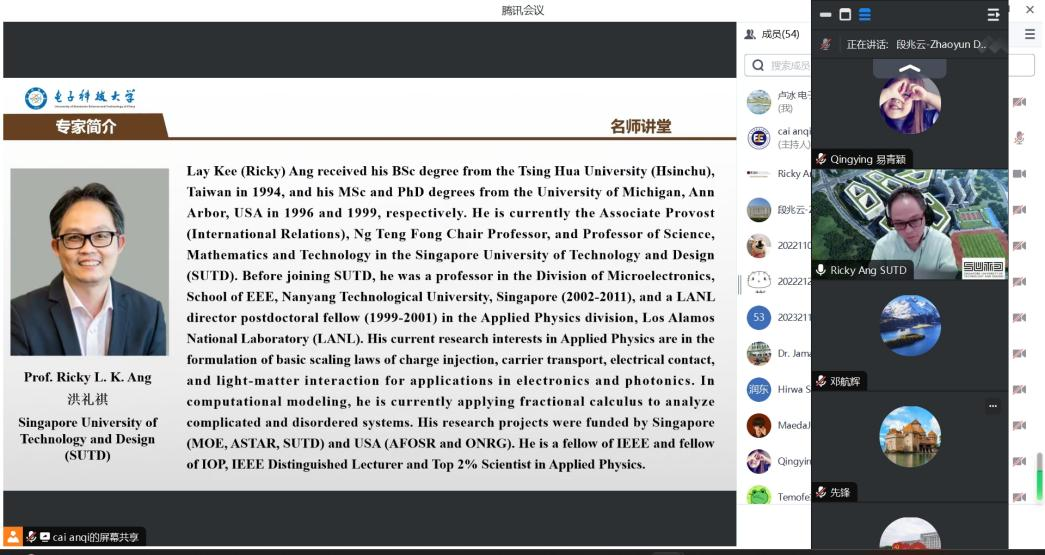Switch floating video panel to list layout
This screenshot has height=555, width=1045.
[865, 14]
